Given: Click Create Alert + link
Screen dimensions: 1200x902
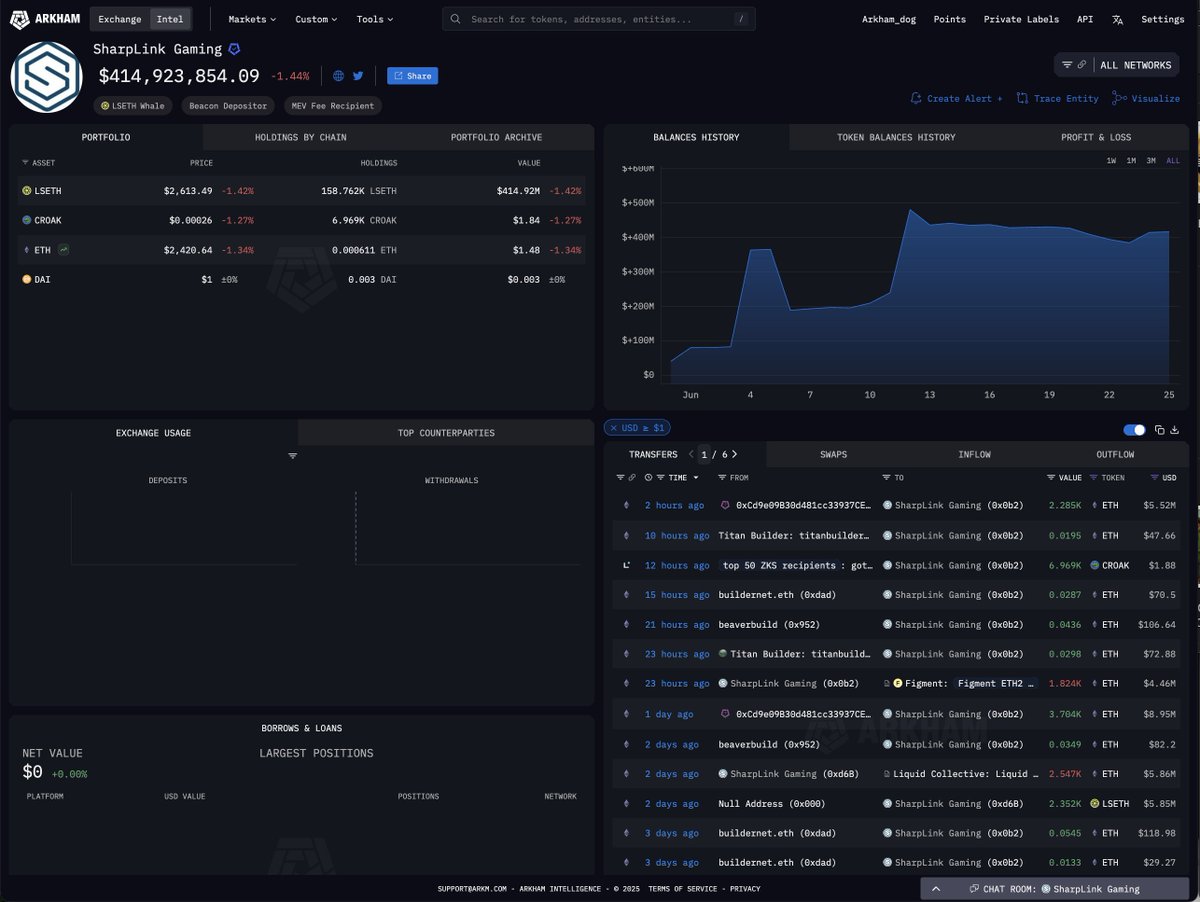Looking at the screenshot, I should tap(957, 98).
